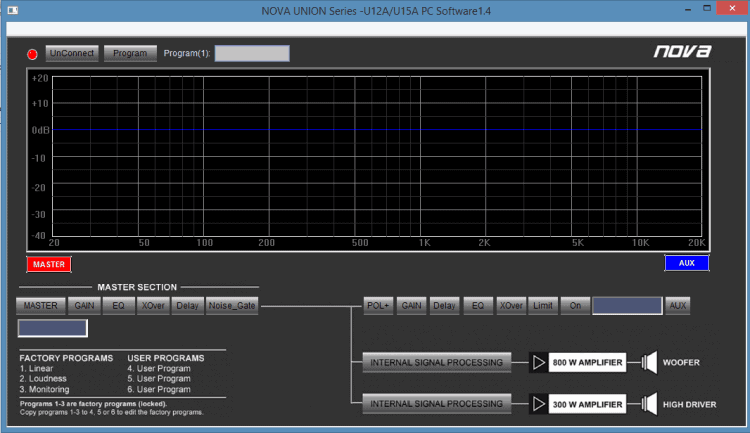Click the AUX button at row end
Image resolution: width=750 pixels, height=433 pixels.
(678, 305)
